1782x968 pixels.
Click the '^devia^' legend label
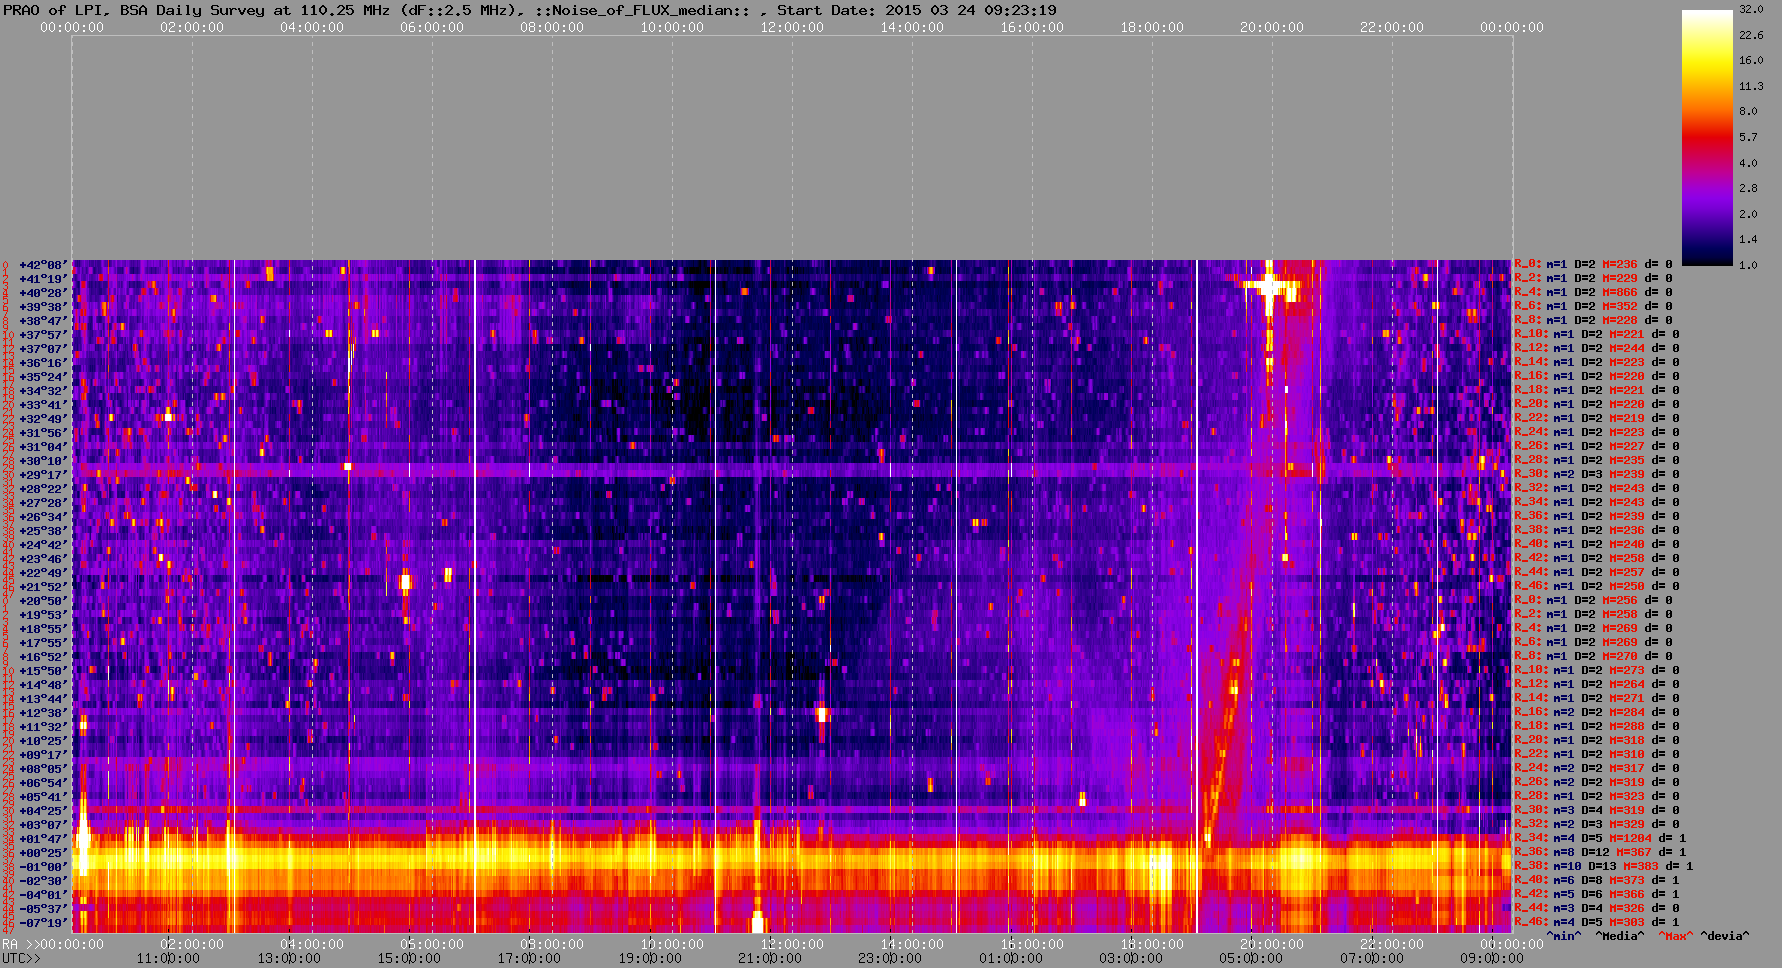1725,937
